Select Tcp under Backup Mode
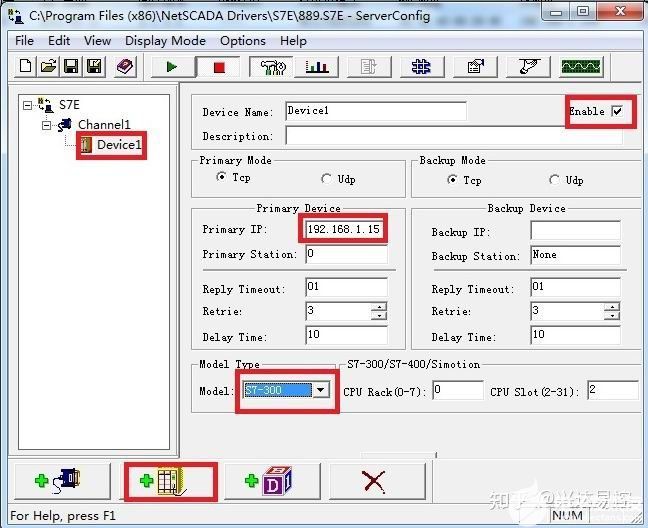This screenshot has height=528, width=648. pos(452,180)
